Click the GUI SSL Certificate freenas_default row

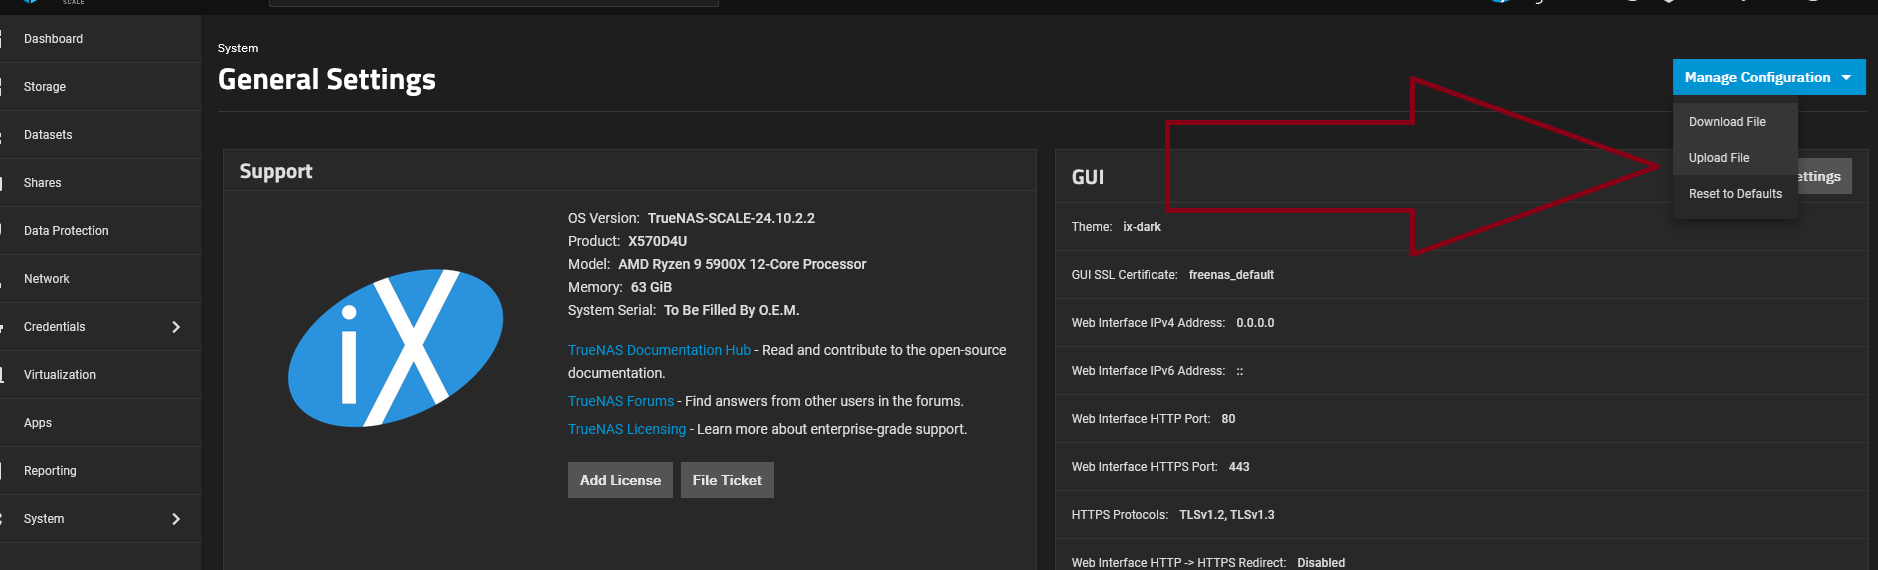pos(1461,275)
